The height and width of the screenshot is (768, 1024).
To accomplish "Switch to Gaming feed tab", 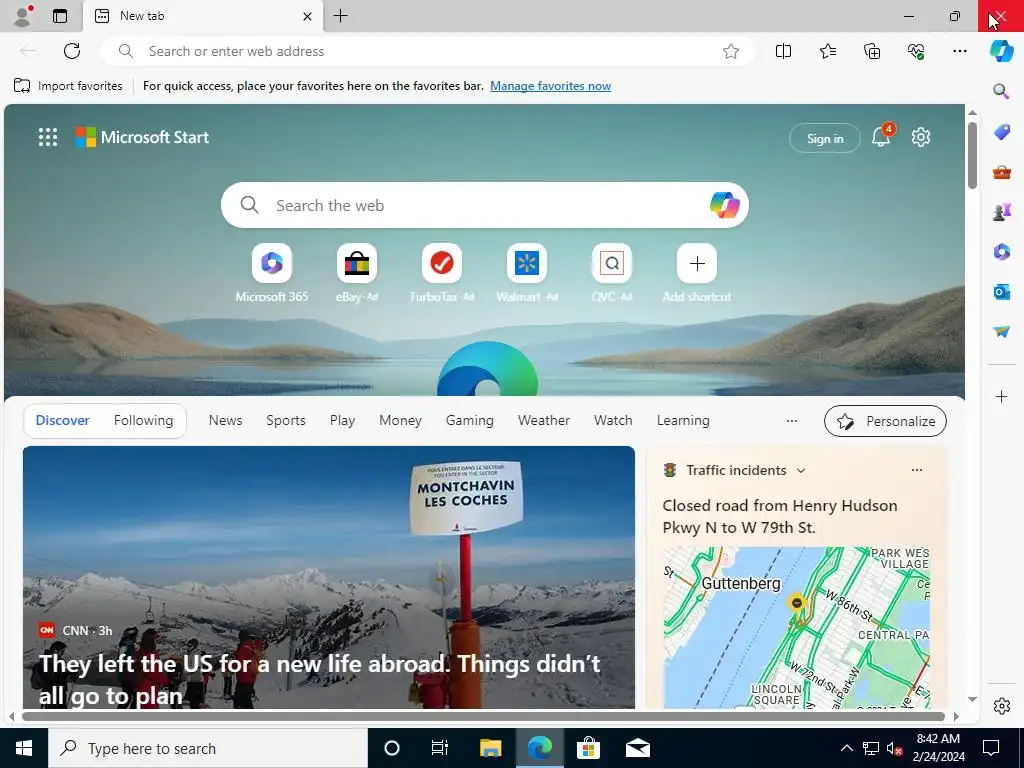I will 470,421.
